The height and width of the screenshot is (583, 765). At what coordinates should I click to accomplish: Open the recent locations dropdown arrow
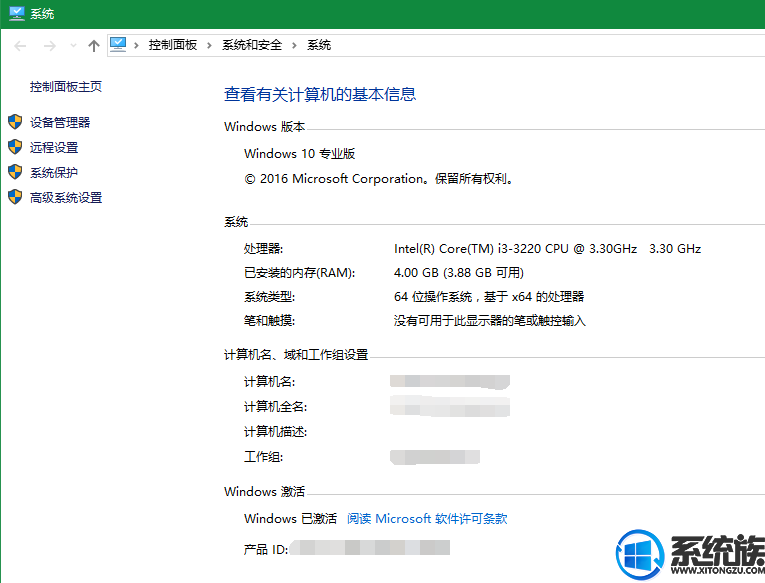click(x=74, y=46)
